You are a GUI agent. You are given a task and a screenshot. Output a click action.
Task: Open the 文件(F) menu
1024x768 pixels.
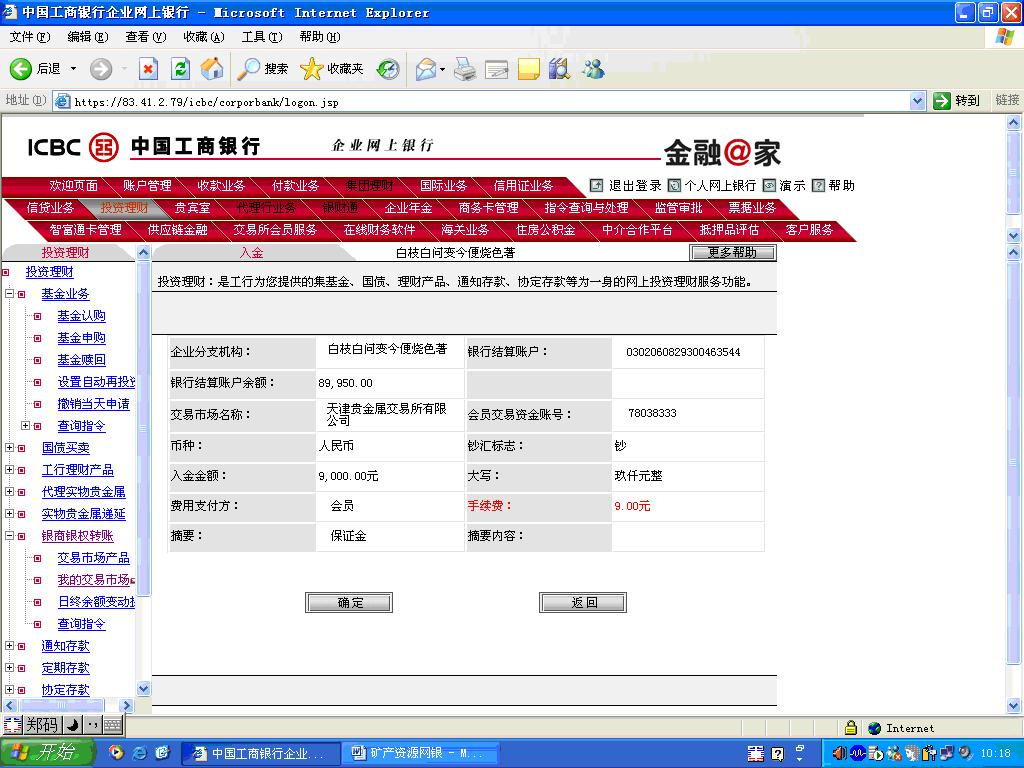click(29, 37)
